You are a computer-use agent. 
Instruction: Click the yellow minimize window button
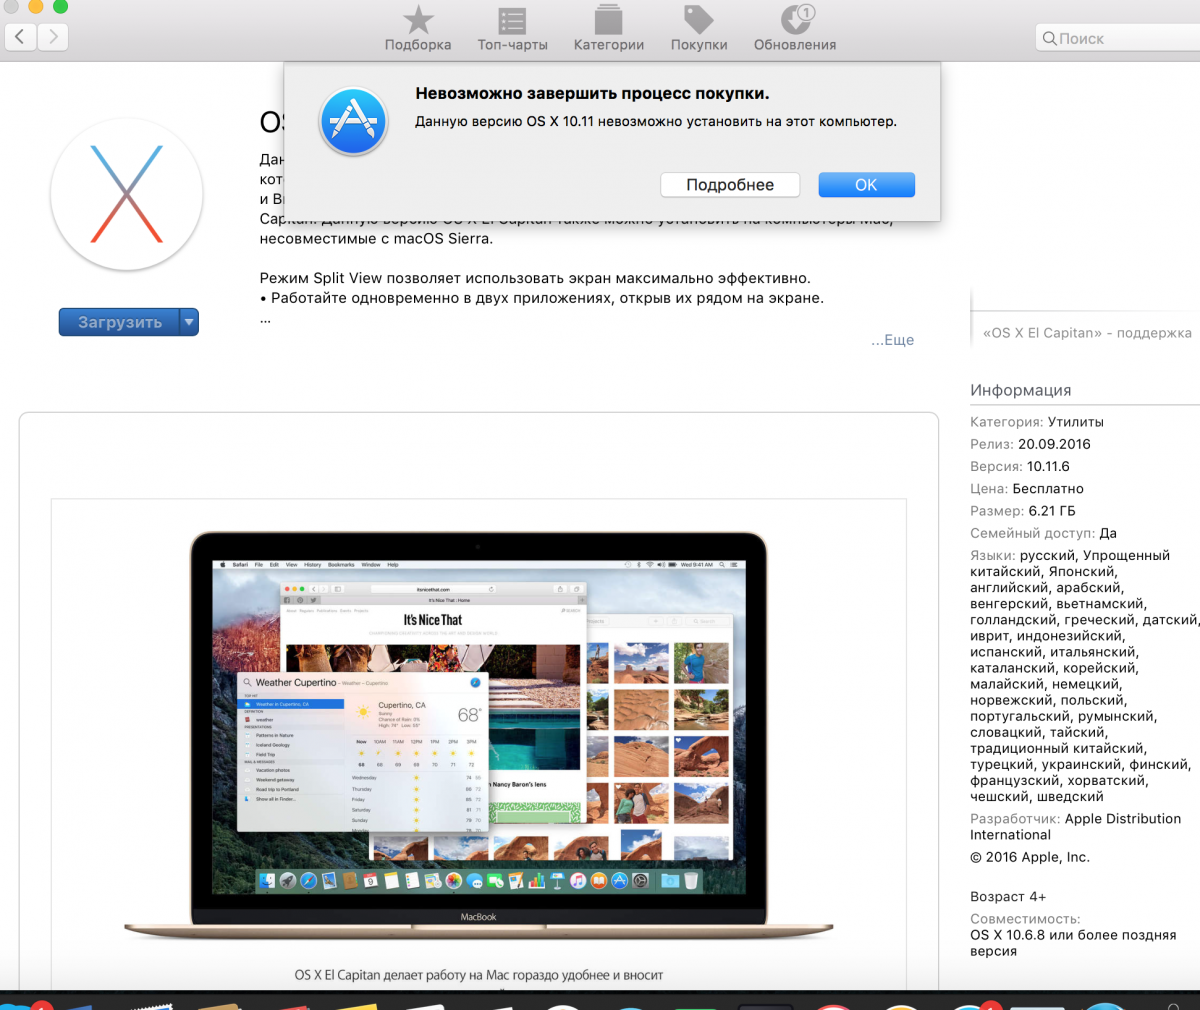pyautogui.click(x=35, y=6)
